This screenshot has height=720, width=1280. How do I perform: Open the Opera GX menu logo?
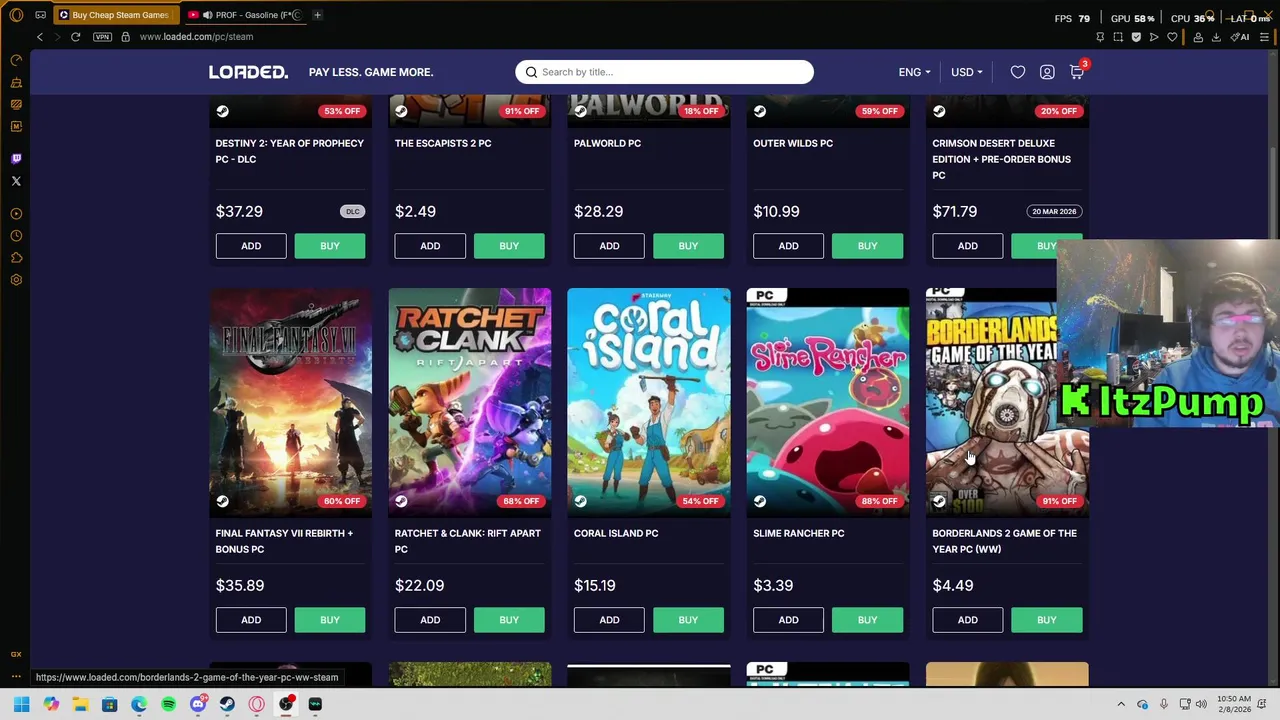(16, 15)
